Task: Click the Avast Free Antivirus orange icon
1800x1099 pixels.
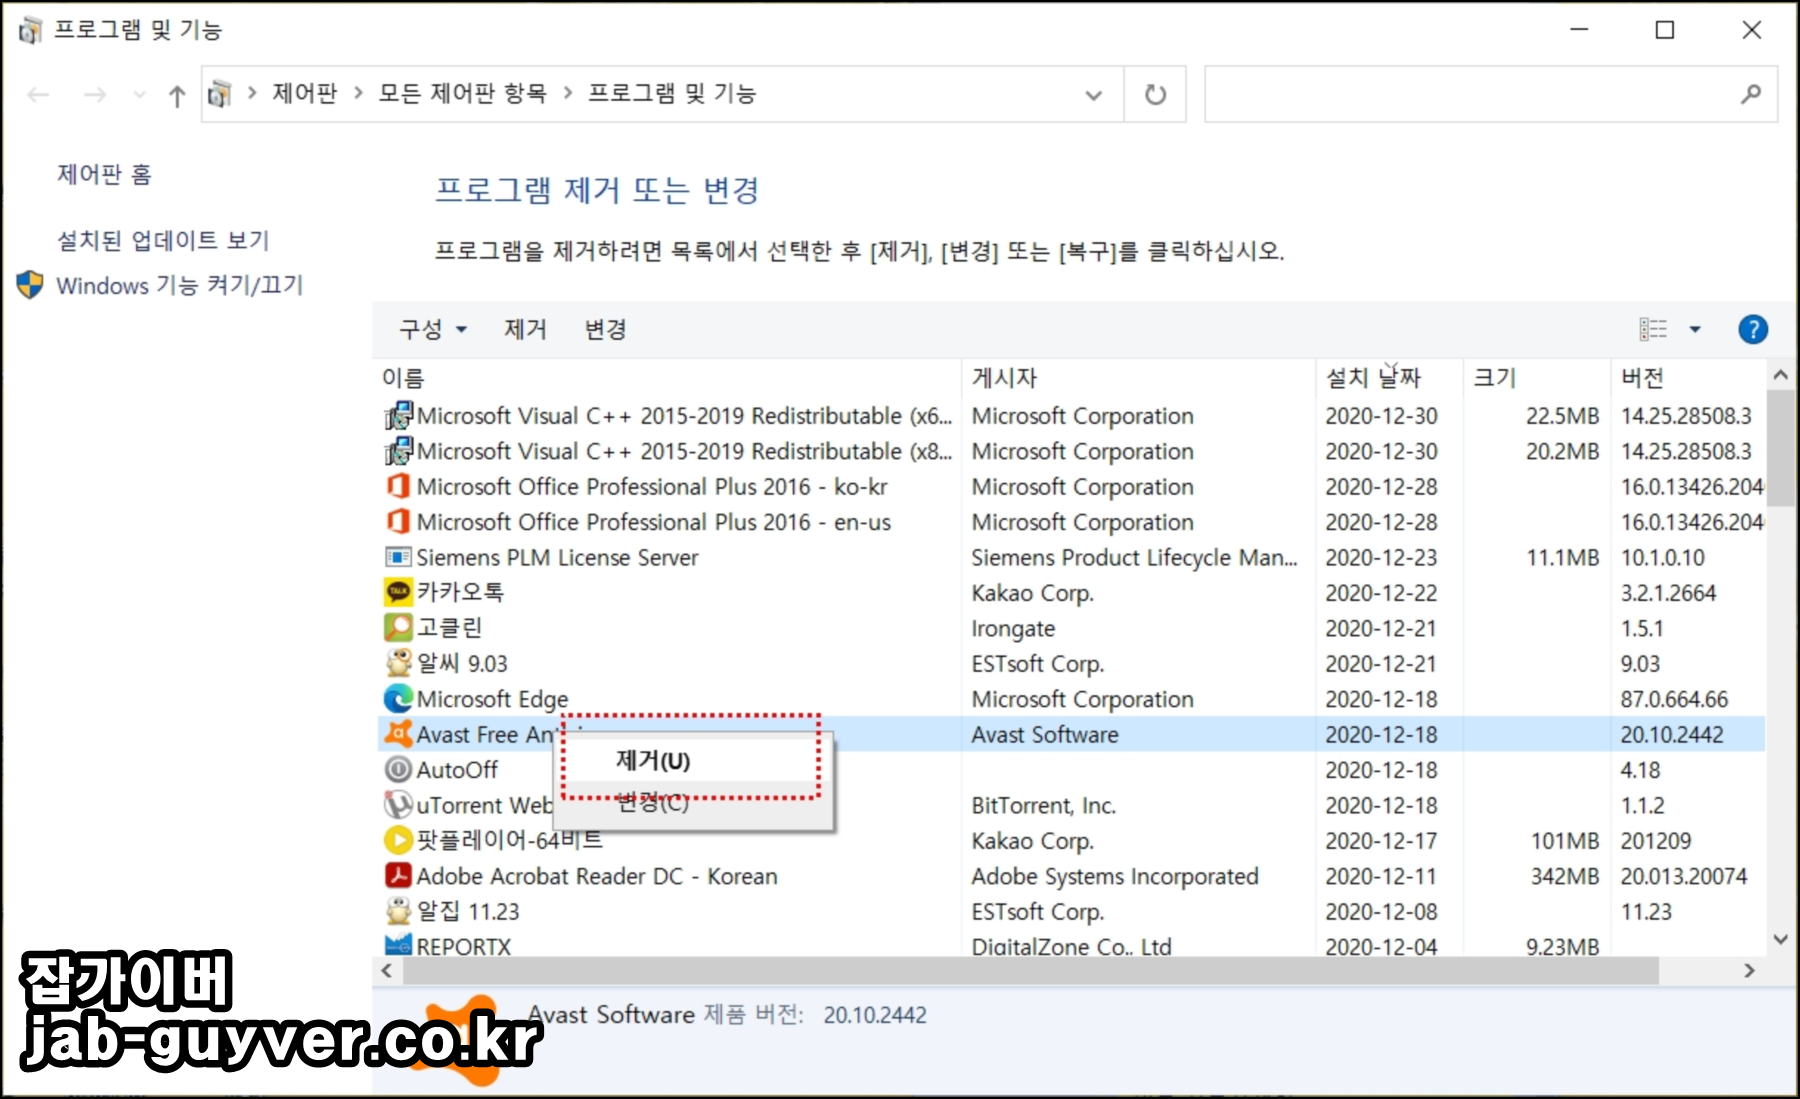Action: pos(398,734)
